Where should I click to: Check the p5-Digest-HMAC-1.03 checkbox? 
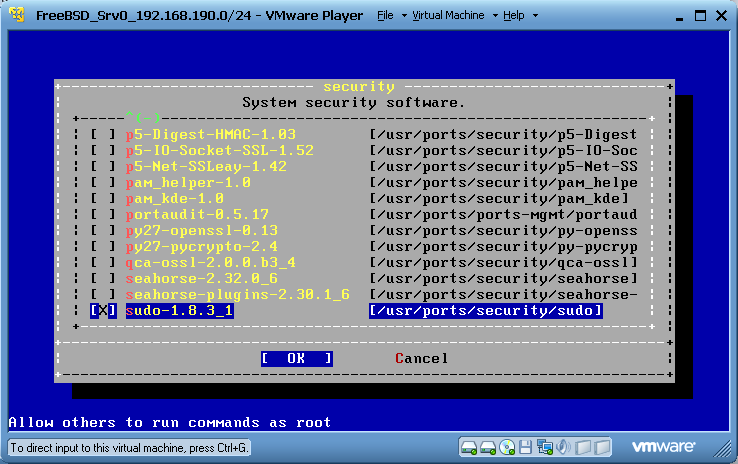(x=103, y=135)
